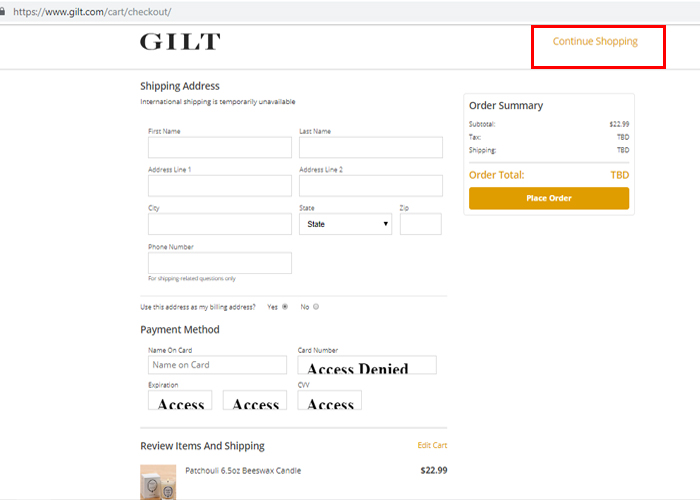700x500 pixels.
Task: Open the Edit Cart link
Action: click(x=432, y=445)
